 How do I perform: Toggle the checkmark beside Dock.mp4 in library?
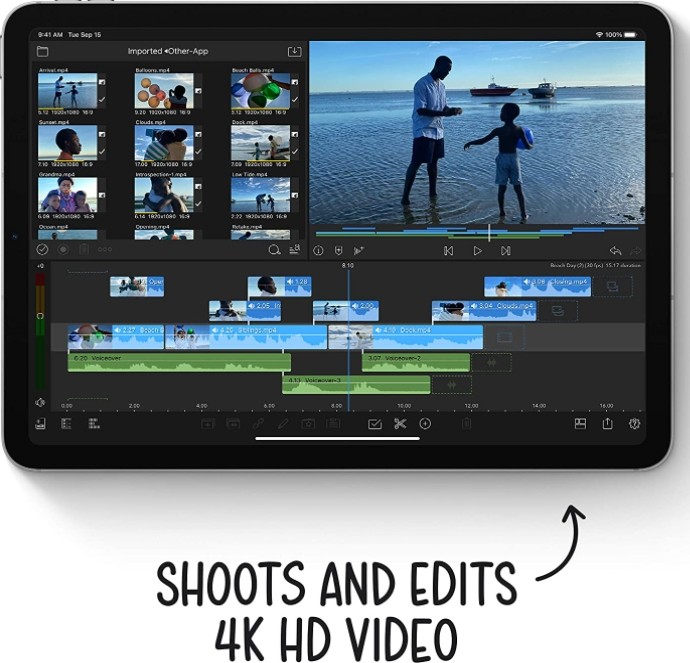pyautogui.click(x=295, y=151)
